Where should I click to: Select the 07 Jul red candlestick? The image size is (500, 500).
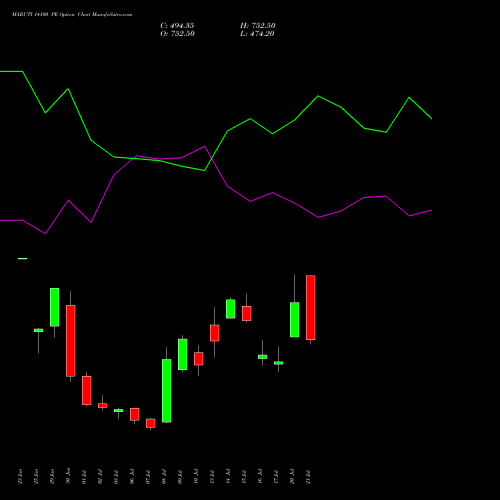coord(151,423)
